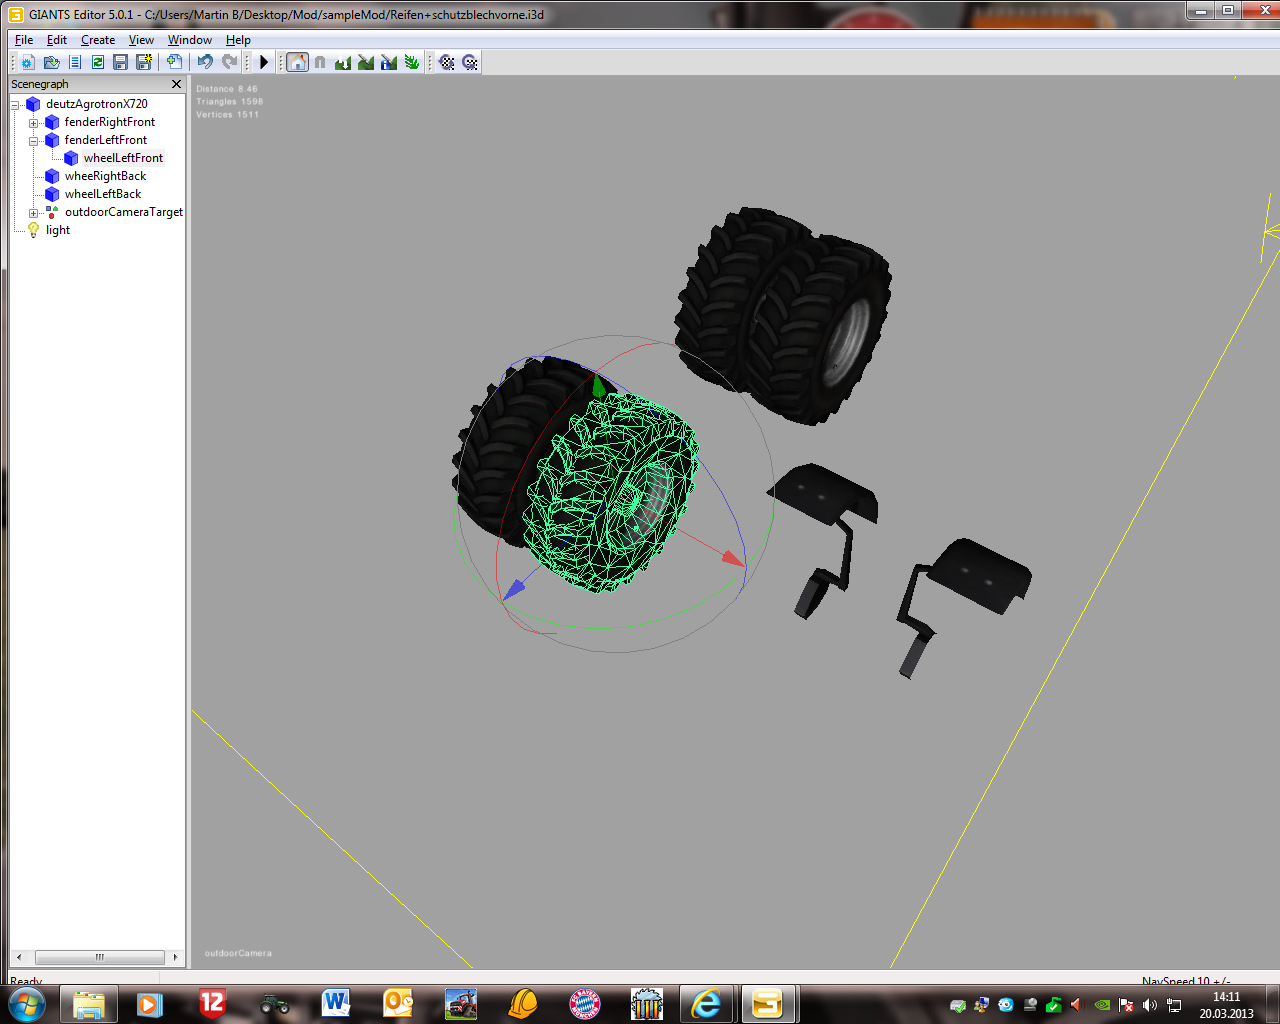Click the first checkered sphere toolbar icon
Image resolution: width=1280 pixels, height=1024 pixels.
(447, 62)
